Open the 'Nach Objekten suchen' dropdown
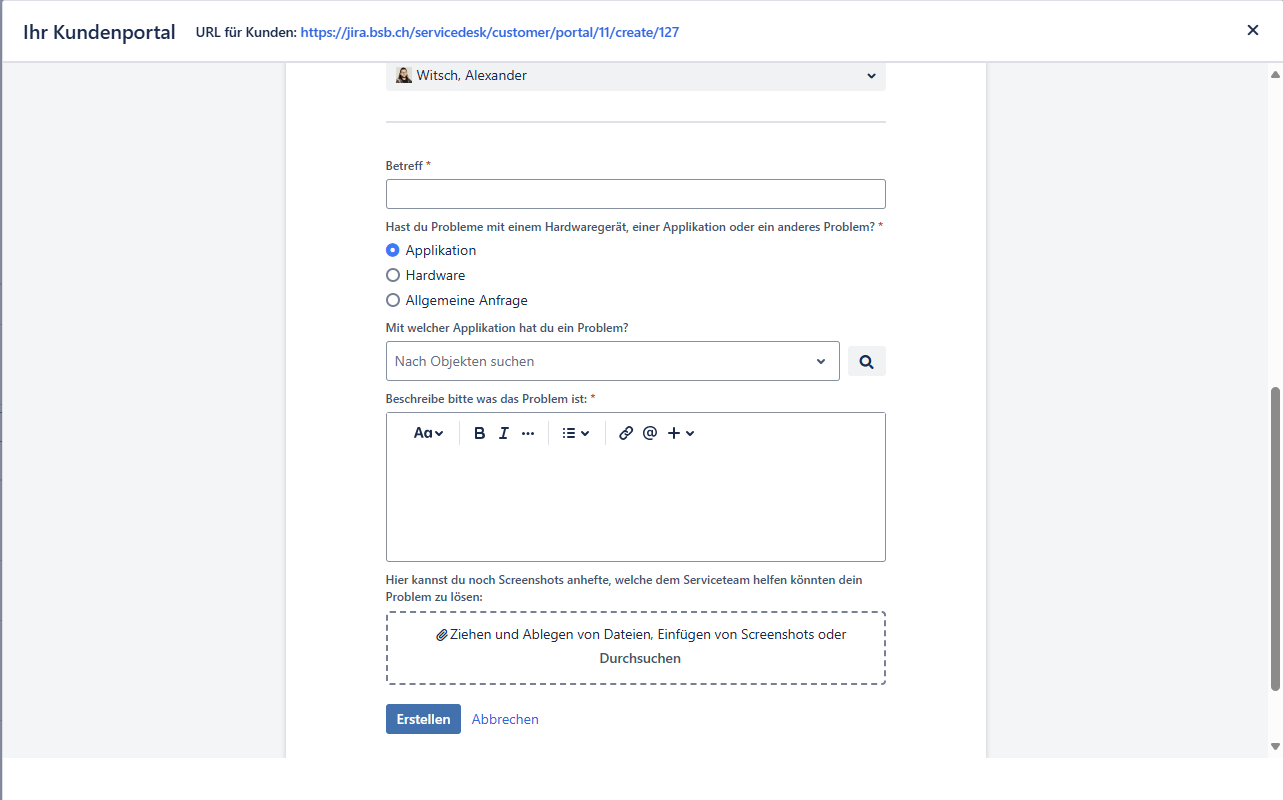Image resolution: width=1283 pixels, height=800 pixels. coord(613,361)
